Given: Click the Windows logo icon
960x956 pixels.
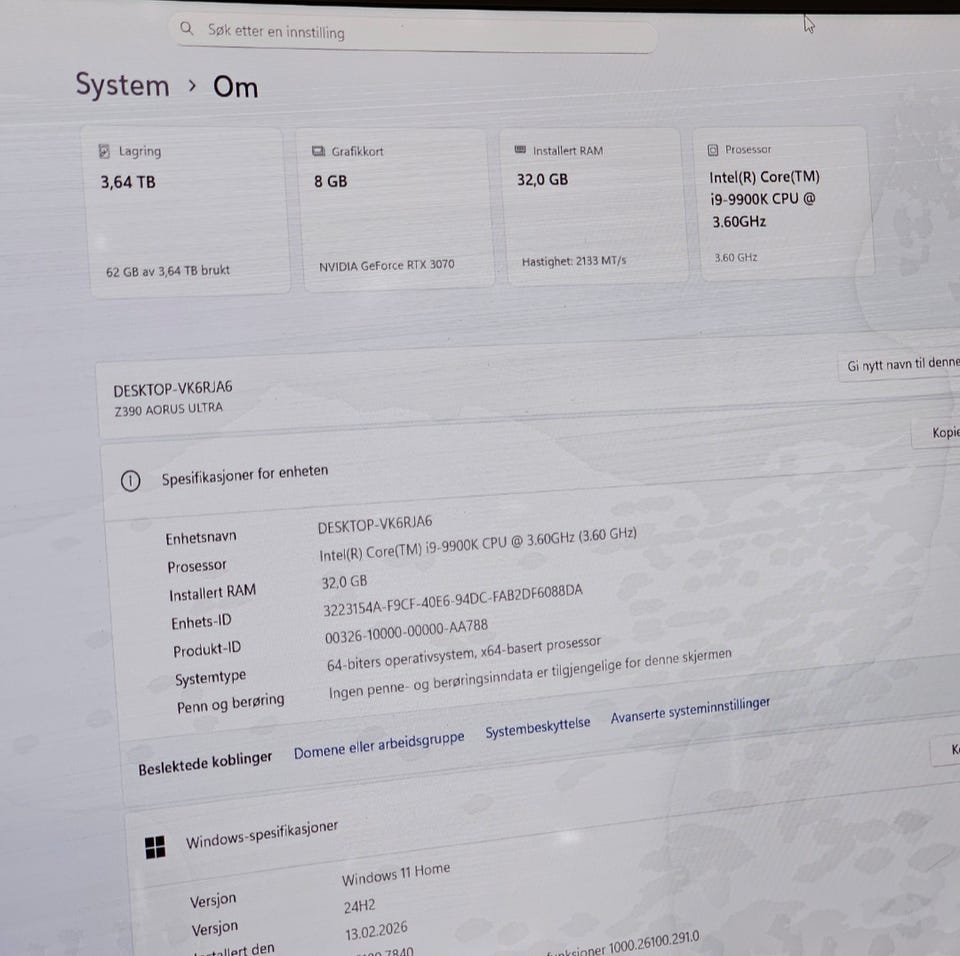Looking at the screenshot, I should (155, 847).
